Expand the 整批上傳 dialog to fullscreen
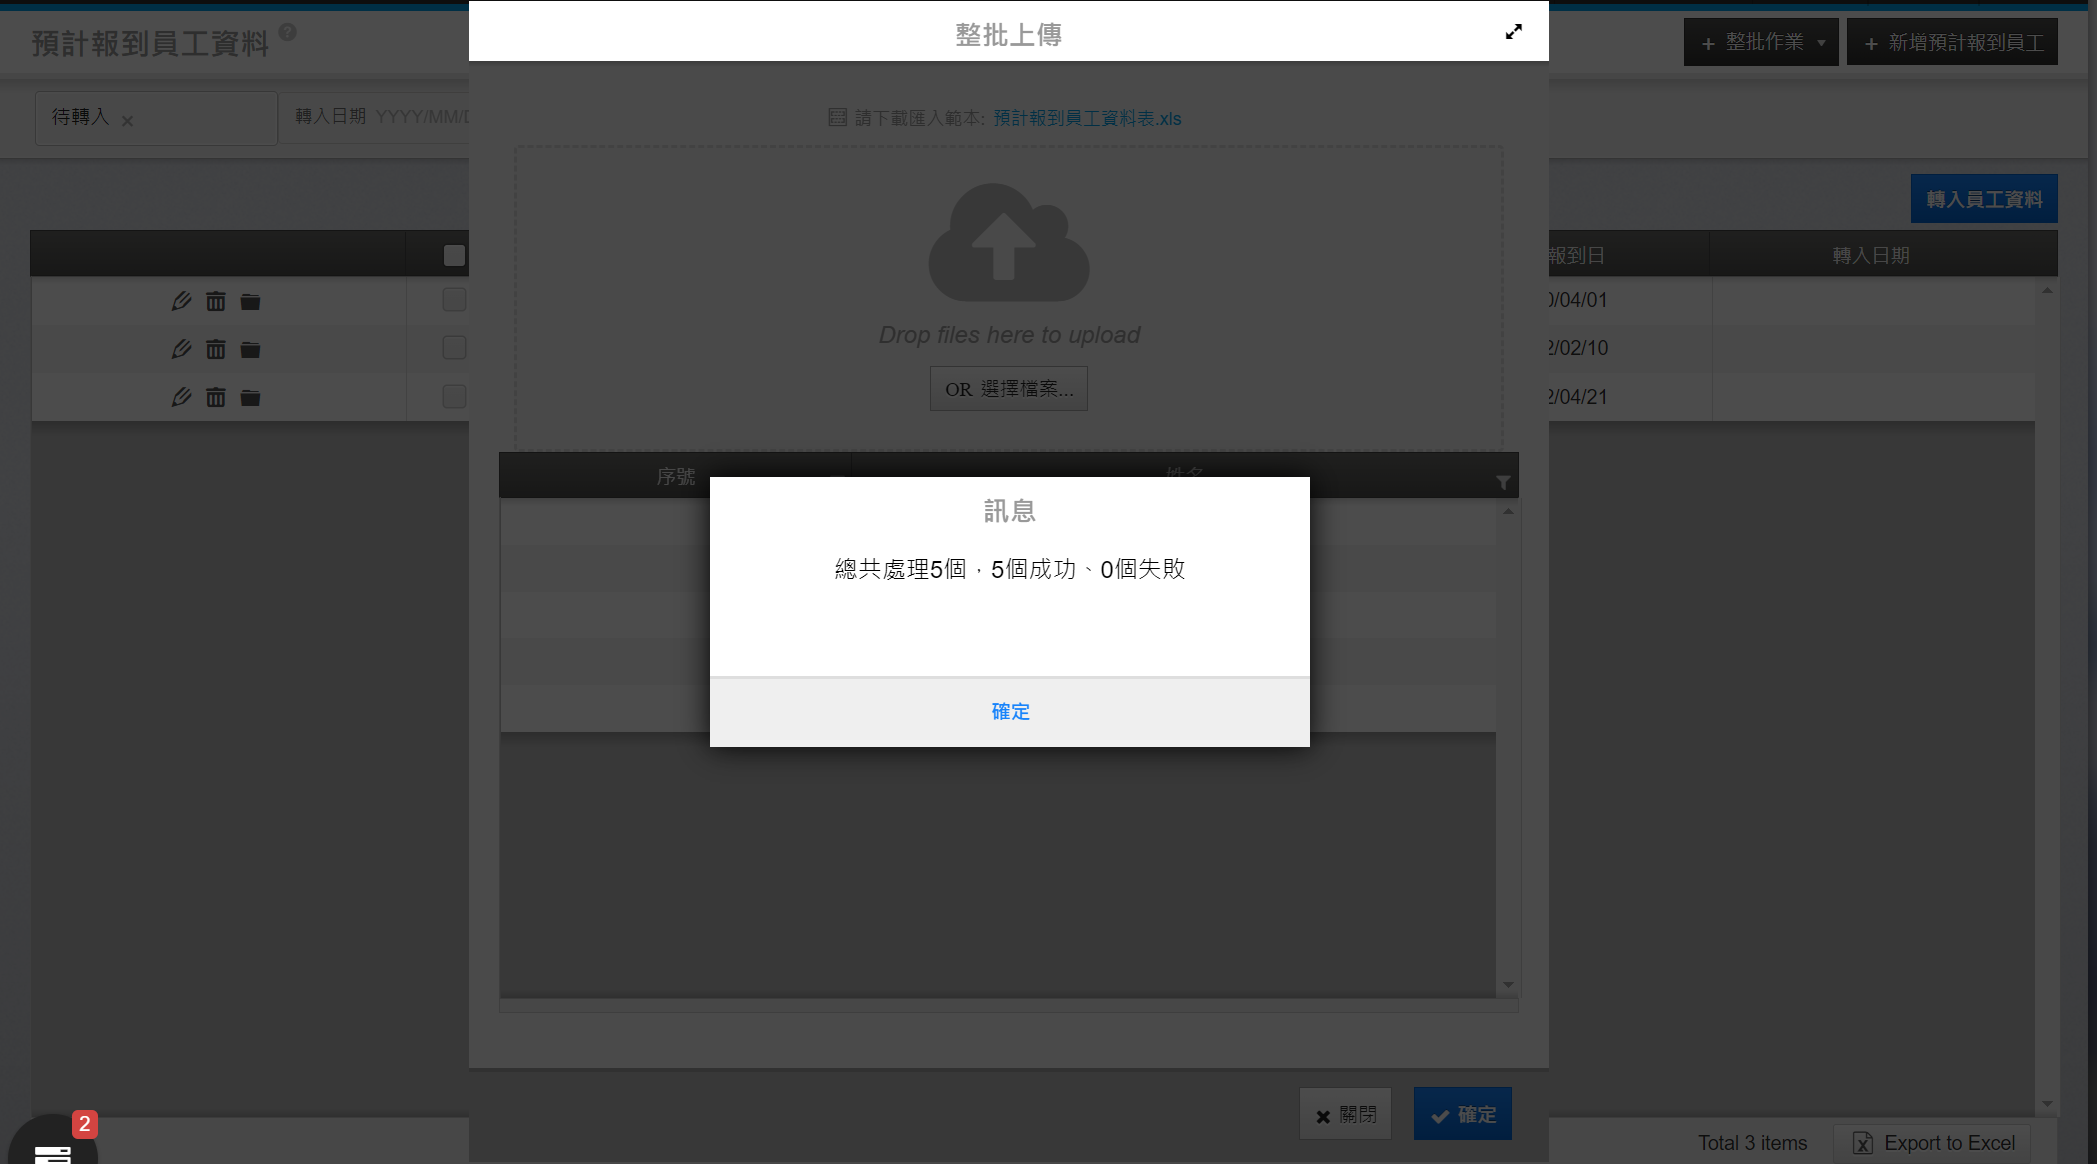 coord(1513,32)
